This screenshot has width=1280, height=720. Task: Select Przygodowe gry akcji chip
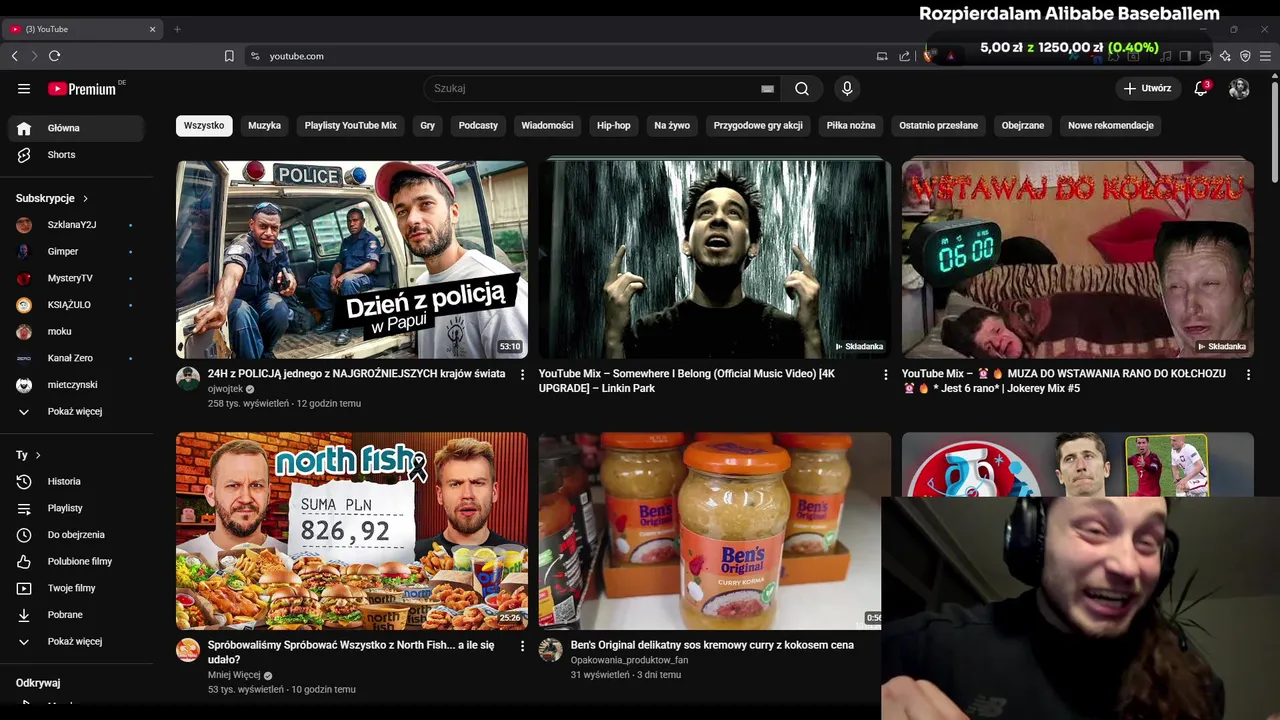[758, 126]
